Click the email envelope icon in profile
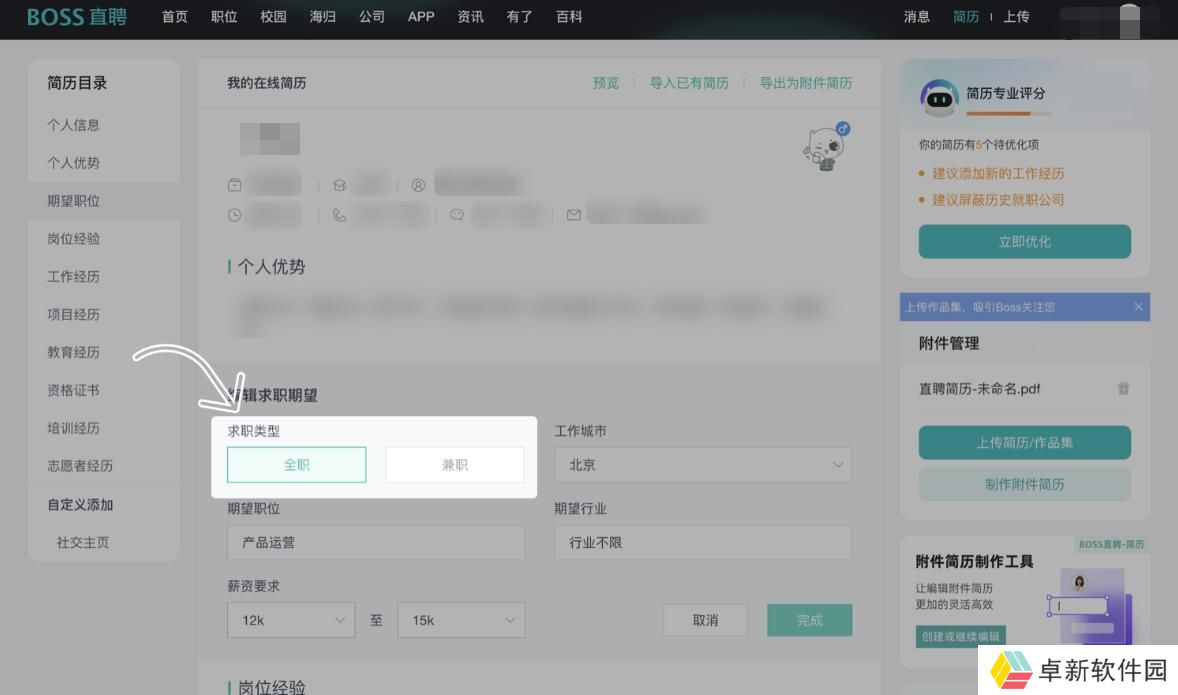 pos(573,215)
